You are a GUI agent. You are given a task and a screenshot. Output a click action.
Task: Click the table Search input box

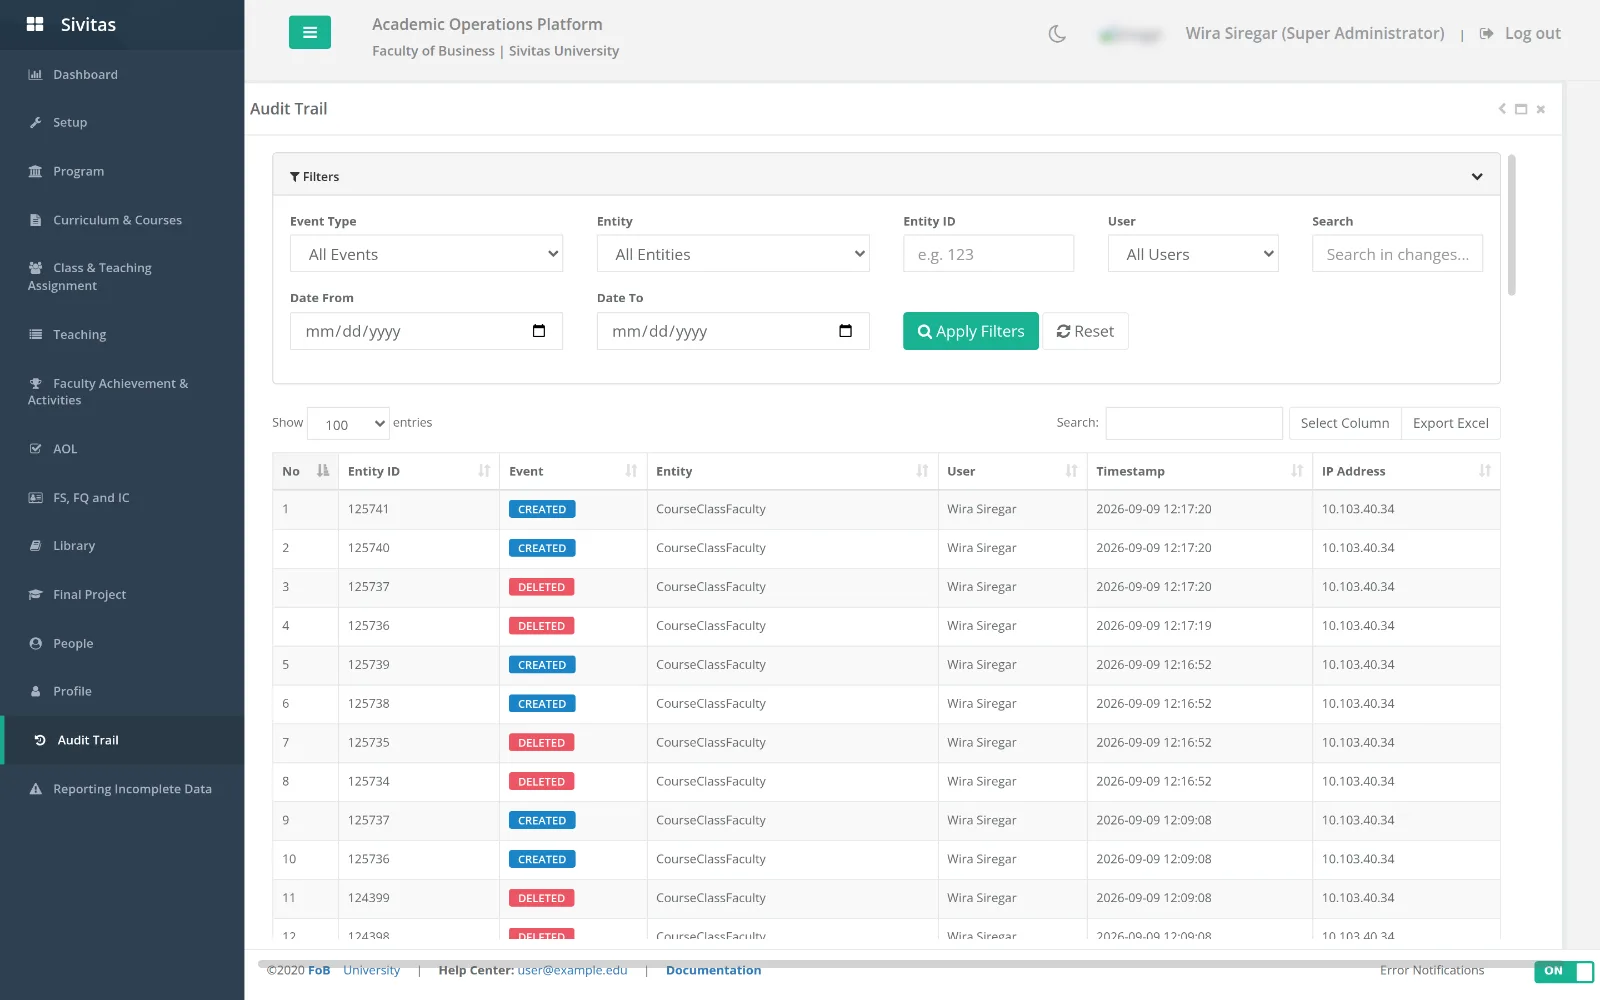point(1194,424)
